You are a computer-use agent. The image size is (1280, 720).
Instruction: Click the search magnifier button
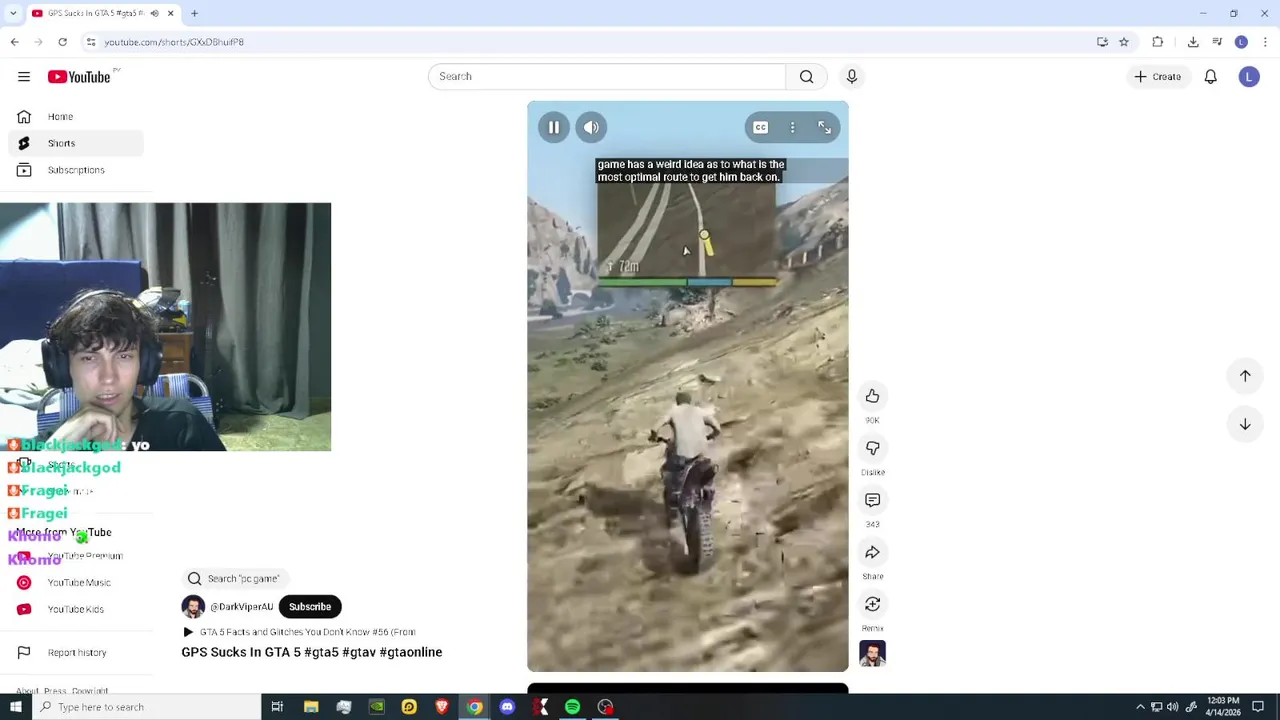tap(806, 76)
